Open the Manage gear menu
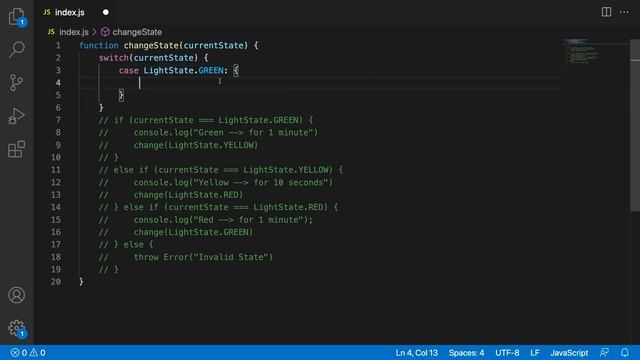This screenshot has width=640, height=360. [16, 328]
